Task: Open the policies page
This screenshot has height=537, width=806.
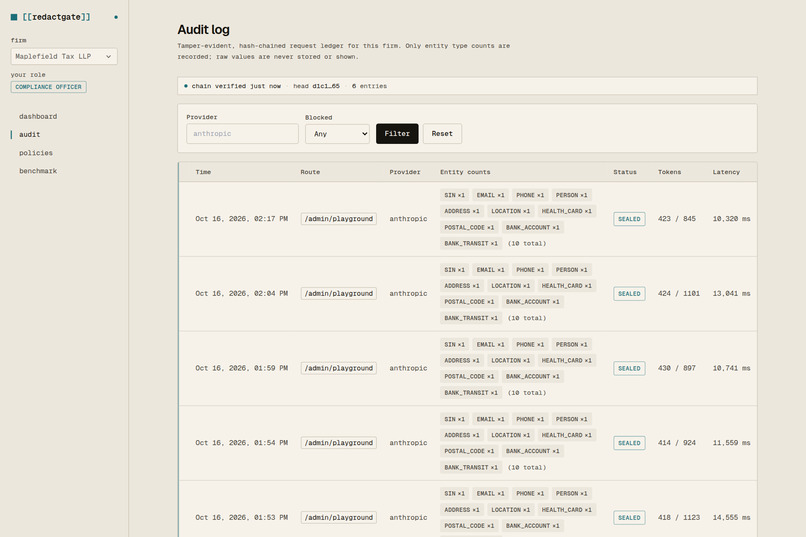Action: (x=36, y=153)
